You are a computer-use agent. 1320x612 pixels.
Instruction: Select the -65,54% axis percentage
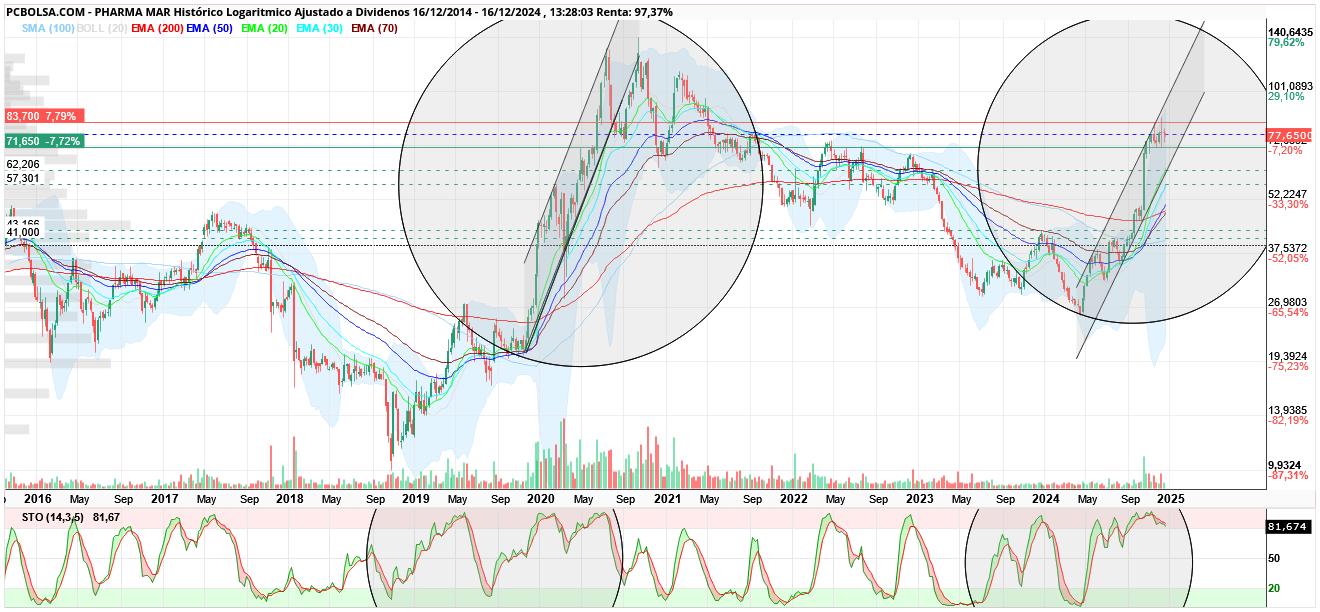1287,313
